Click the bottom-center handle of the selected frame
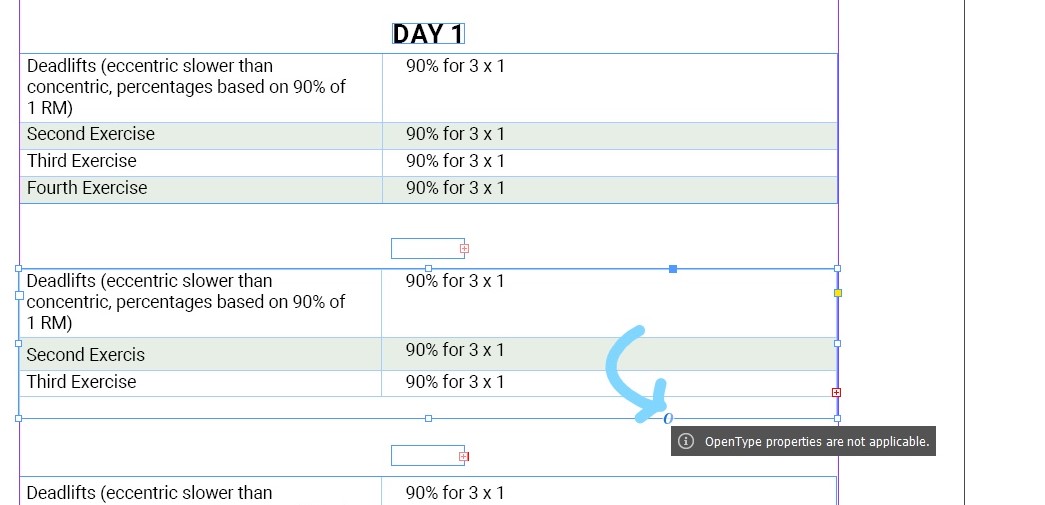The width and height of the screenshot is (1045, 505). 428,418
